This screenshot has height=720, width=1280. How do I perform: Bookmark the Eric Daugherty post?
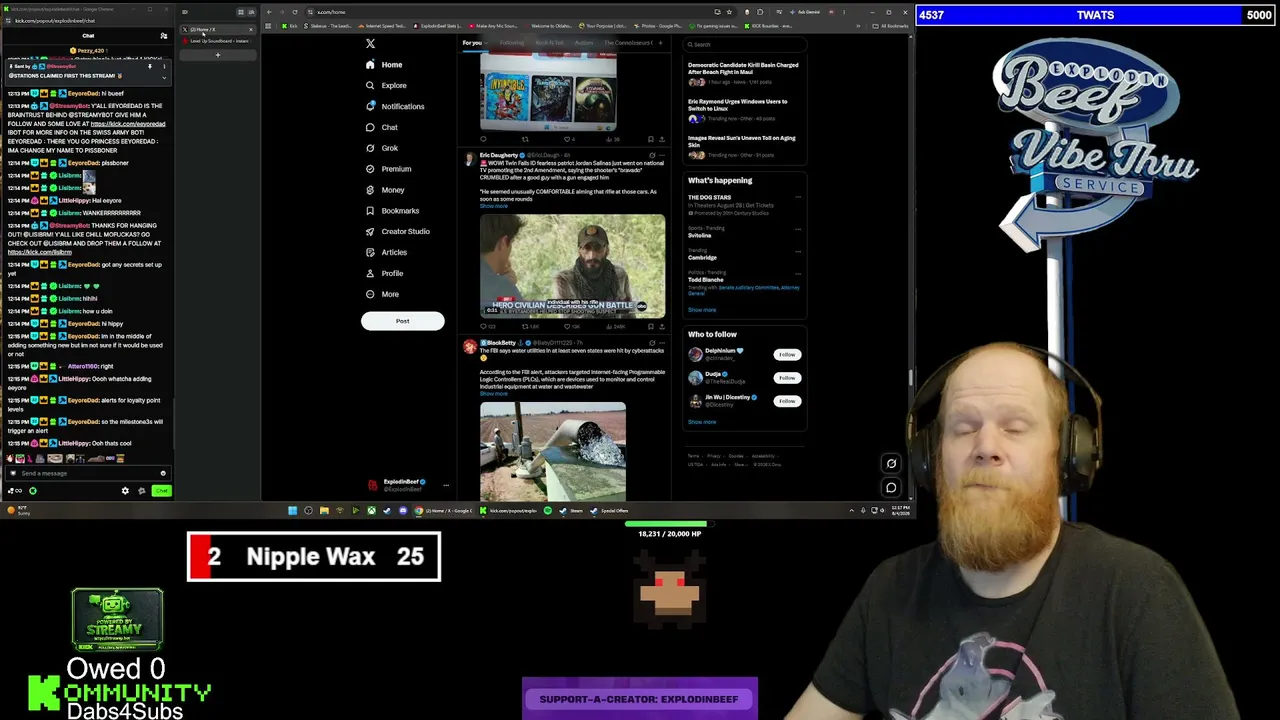click(650, 327)
